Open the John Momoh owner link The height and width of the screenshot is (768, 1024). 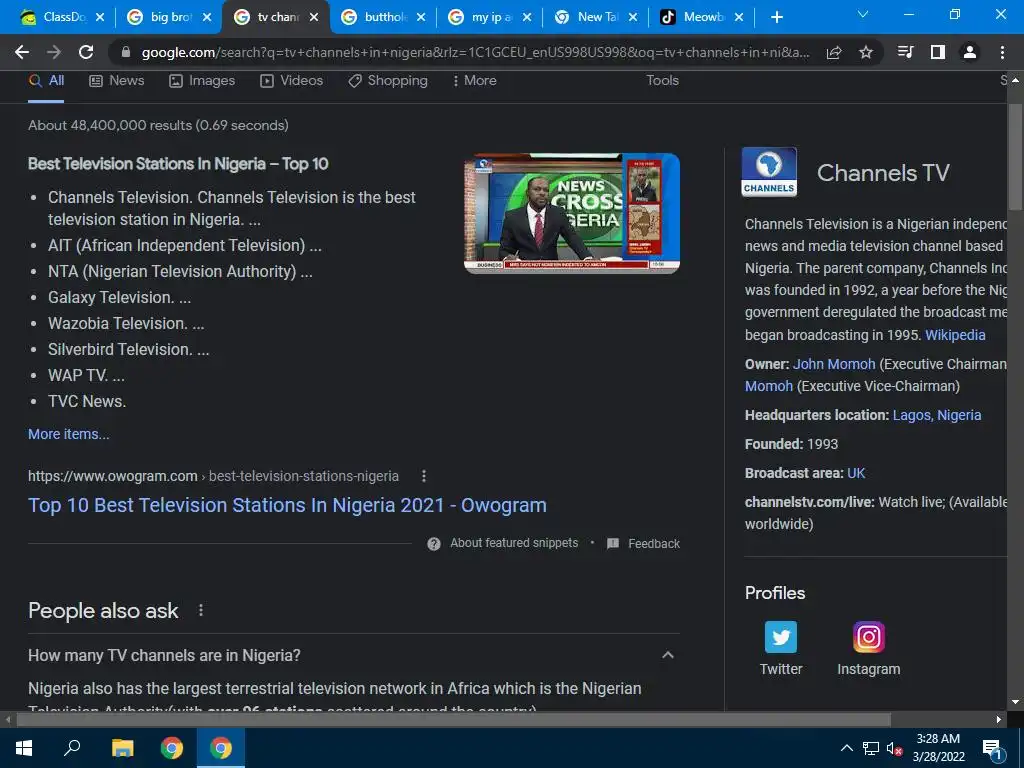pyautogui.click(x=834, y=364)
